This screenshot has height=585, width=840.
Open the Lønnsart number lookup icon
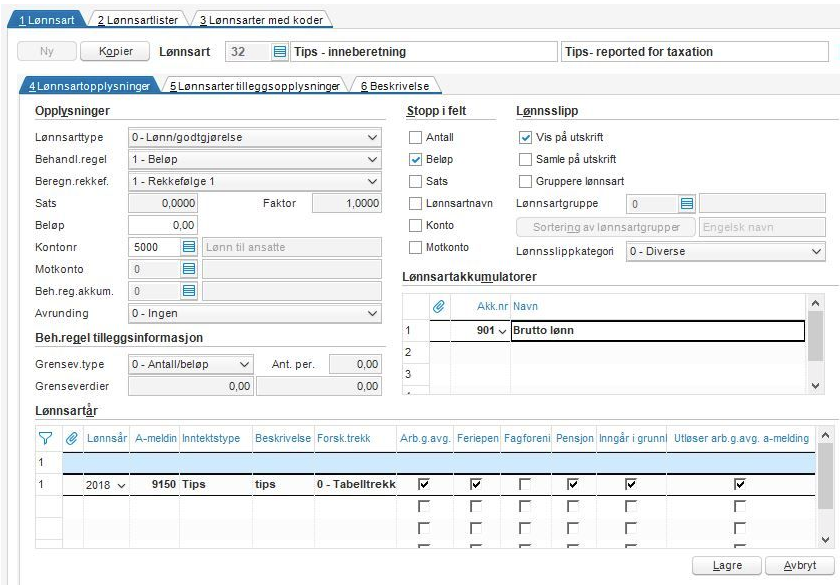point(280,52)
